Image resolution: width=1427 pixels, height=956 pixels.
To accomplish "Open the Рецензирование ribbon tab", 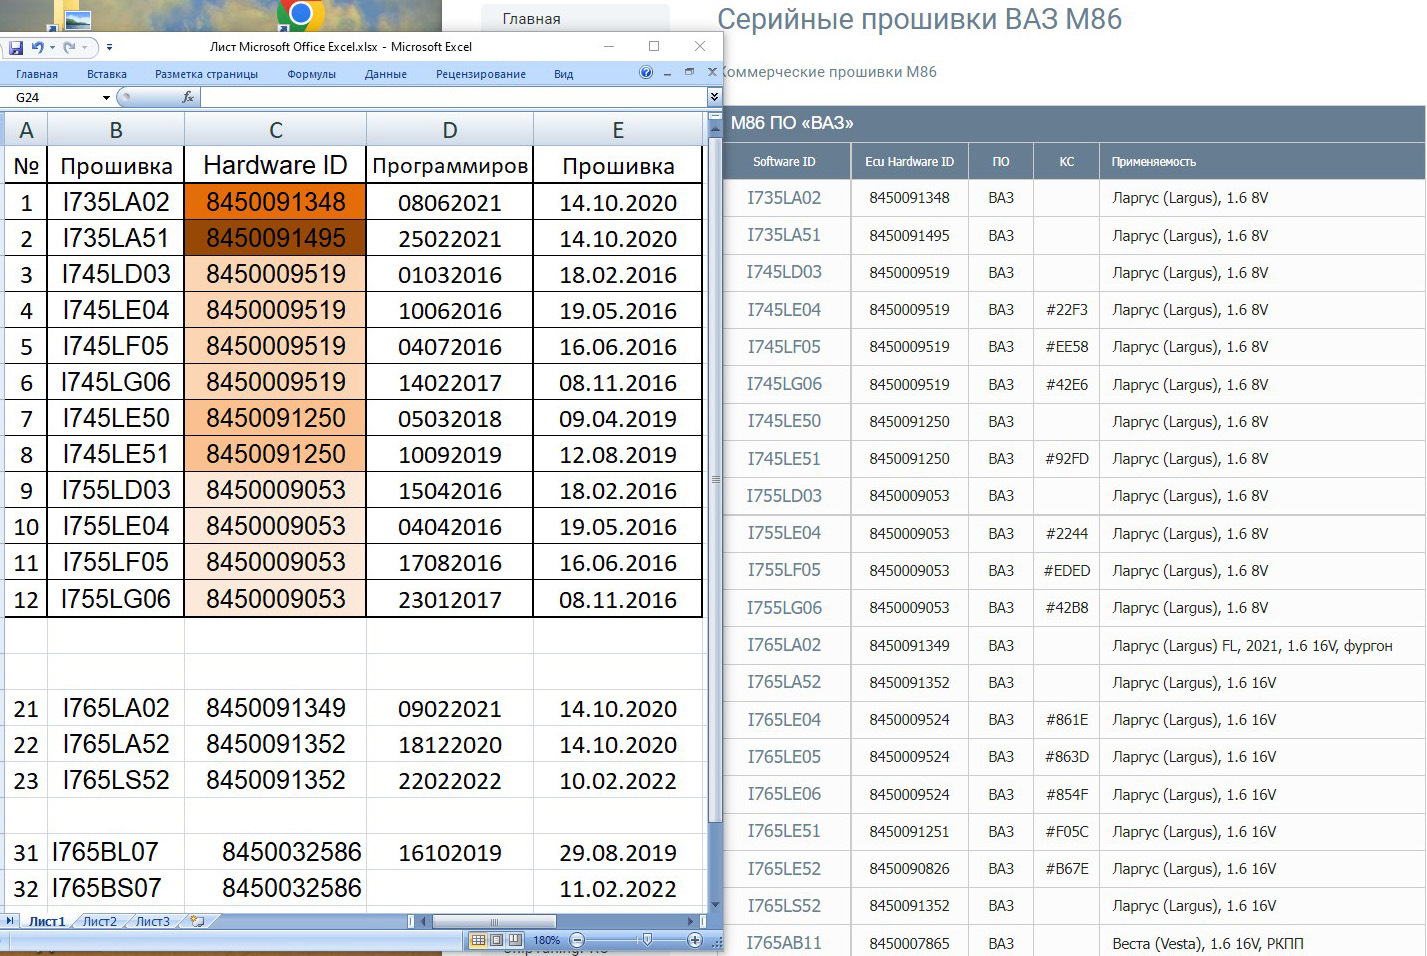I will click(481, 74).
